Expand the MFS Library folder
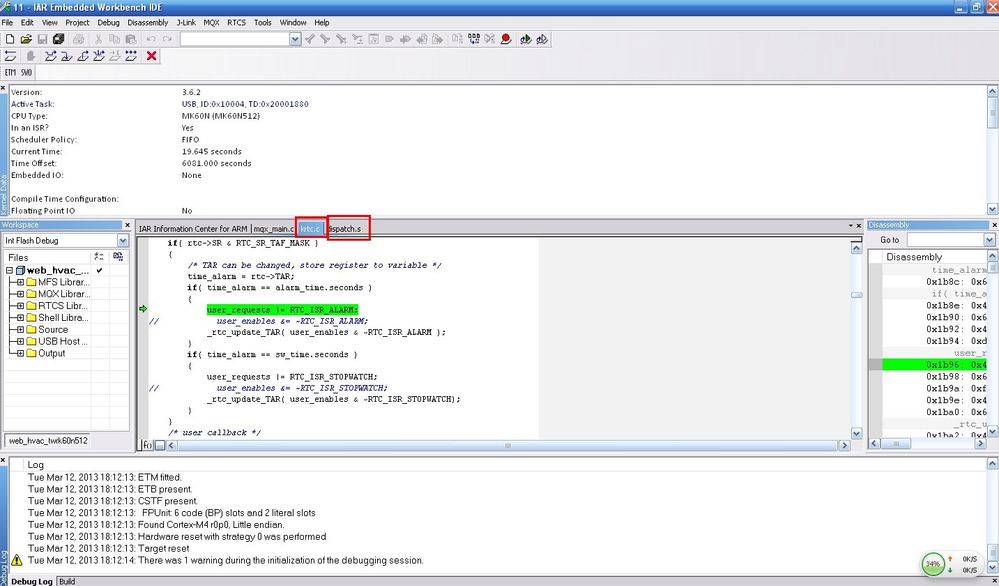This screenshot has width=999, height=586. pos(20,282)
